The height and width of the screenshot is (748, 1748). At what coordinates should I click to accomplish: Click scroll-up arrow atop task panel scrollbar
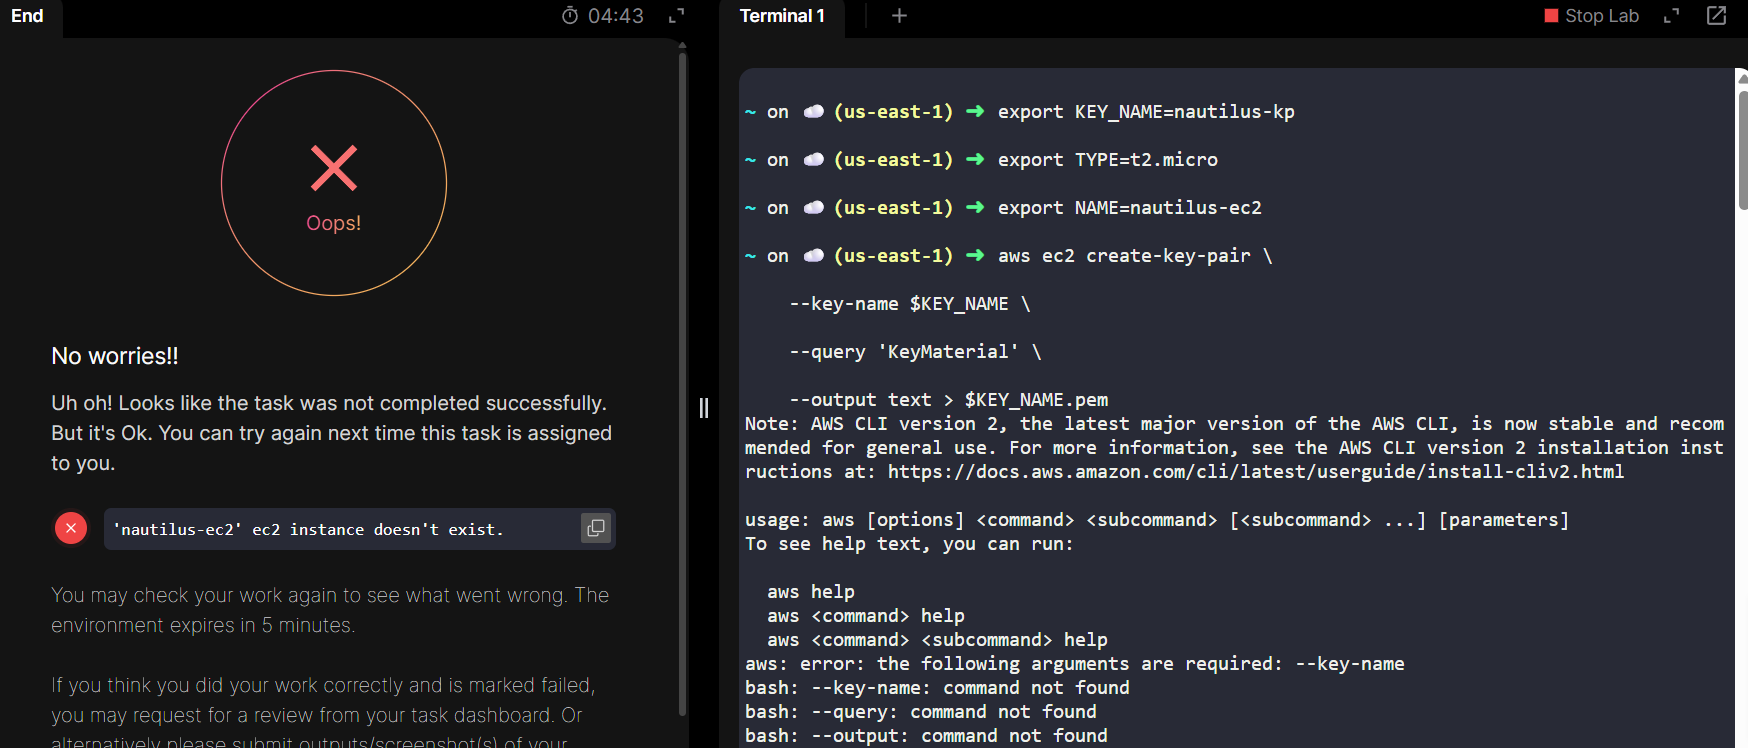click(x=683, y=45)
